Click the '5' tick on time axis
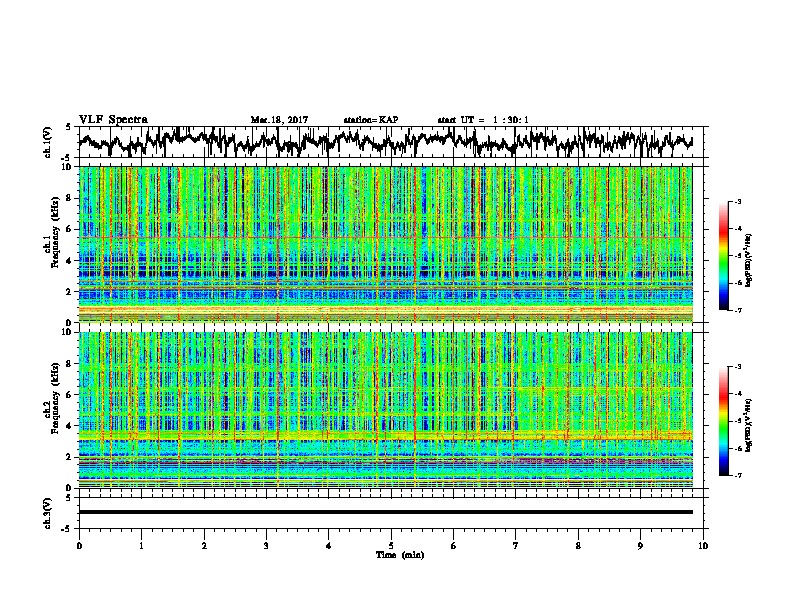The width and height of the screenshot is (792, 612). pyautogui.click(x=391, y=546)
